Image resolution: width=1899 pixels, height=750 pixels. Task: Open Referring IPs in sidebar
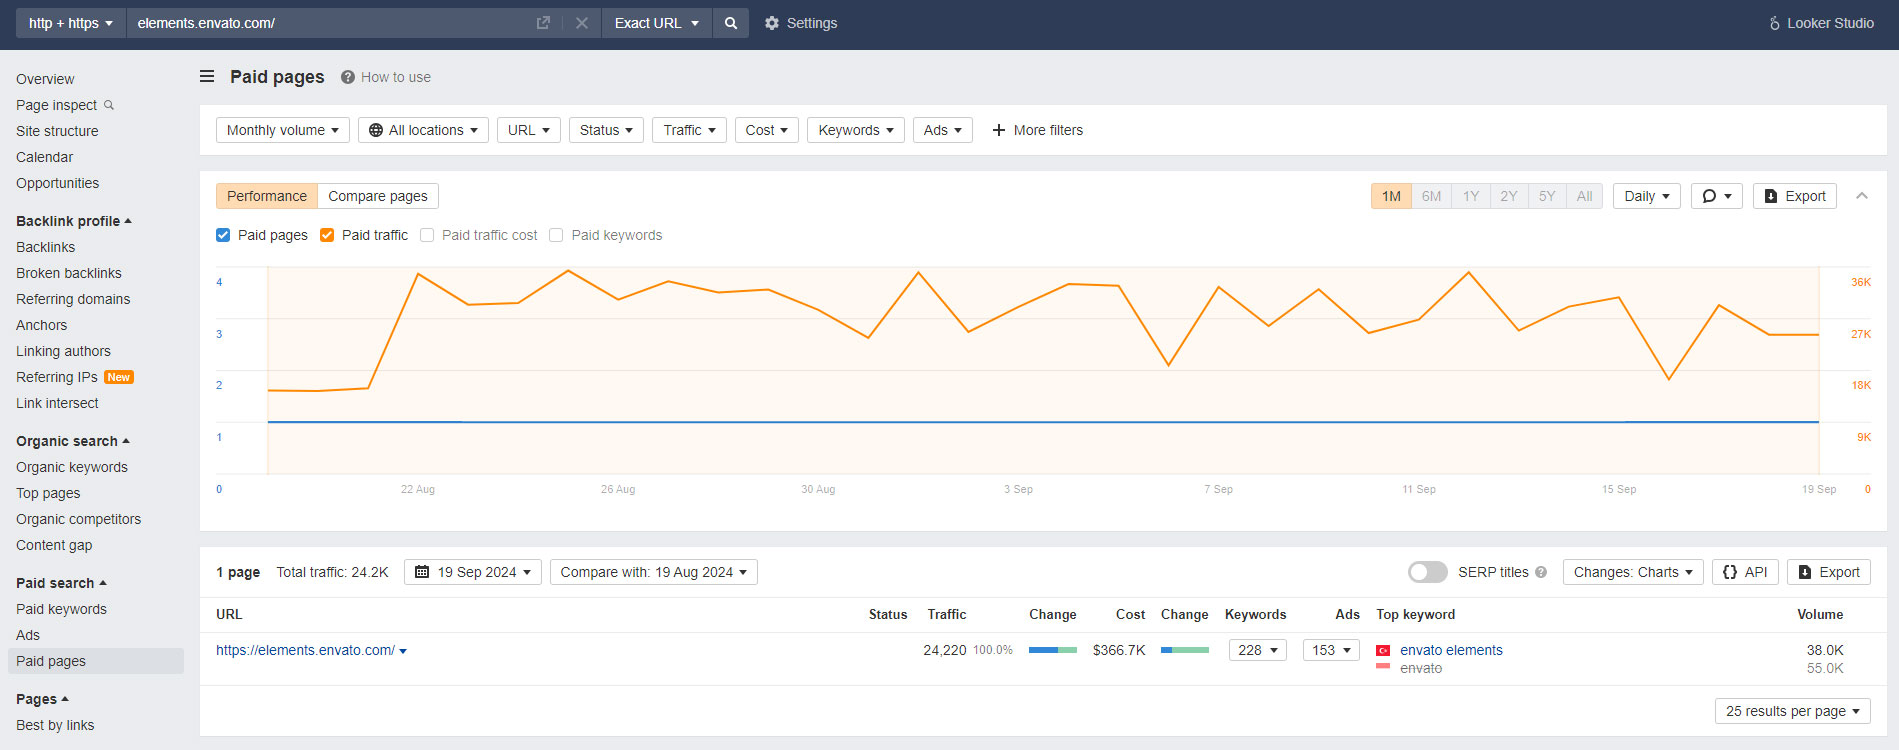point(57,377)
